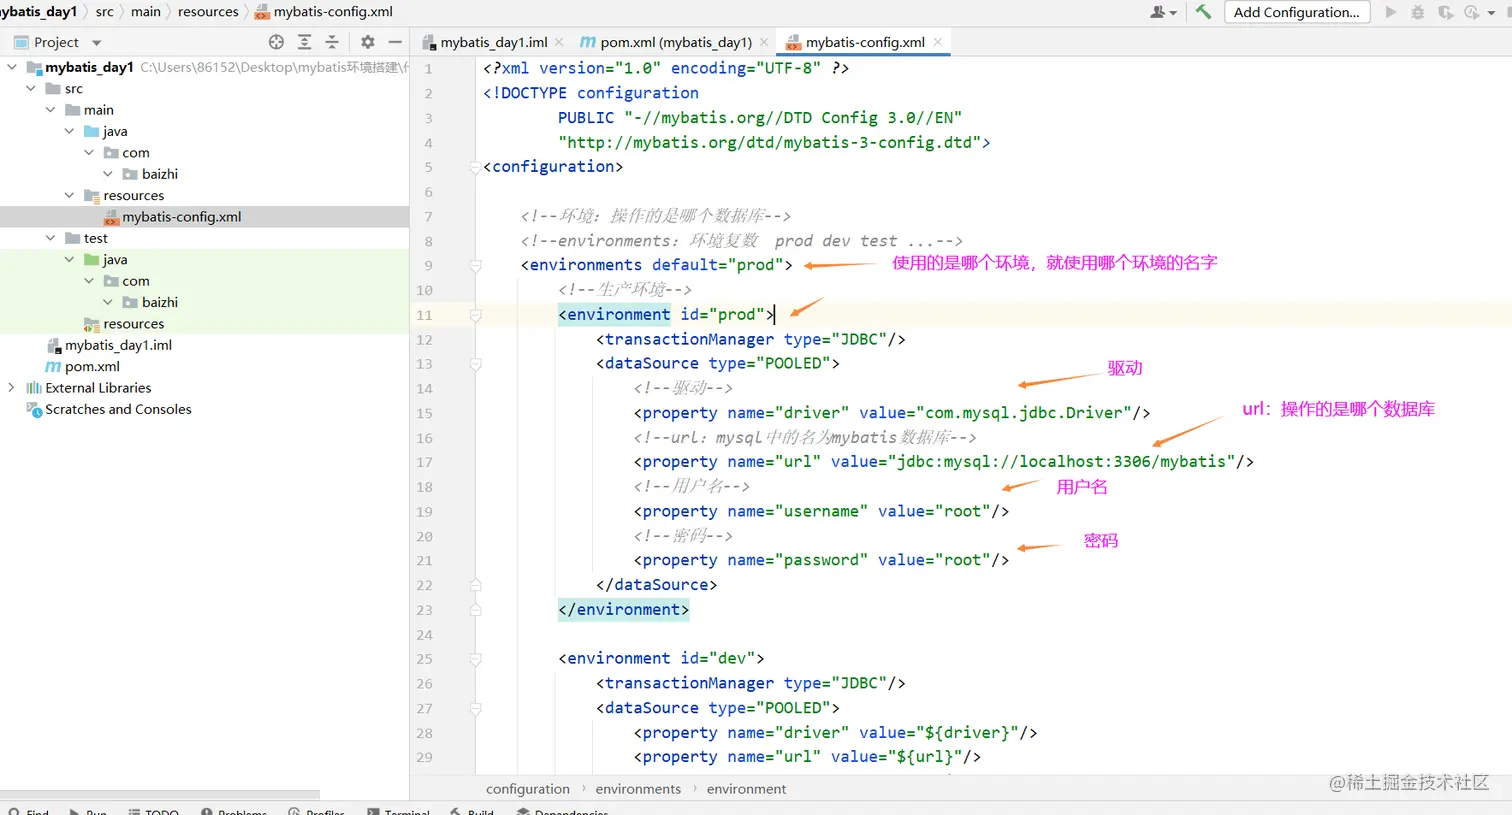The image size is (1512, 815).
Task: Click the resources breadcrumb in navigation bar
Action: [x=208, y=12]
